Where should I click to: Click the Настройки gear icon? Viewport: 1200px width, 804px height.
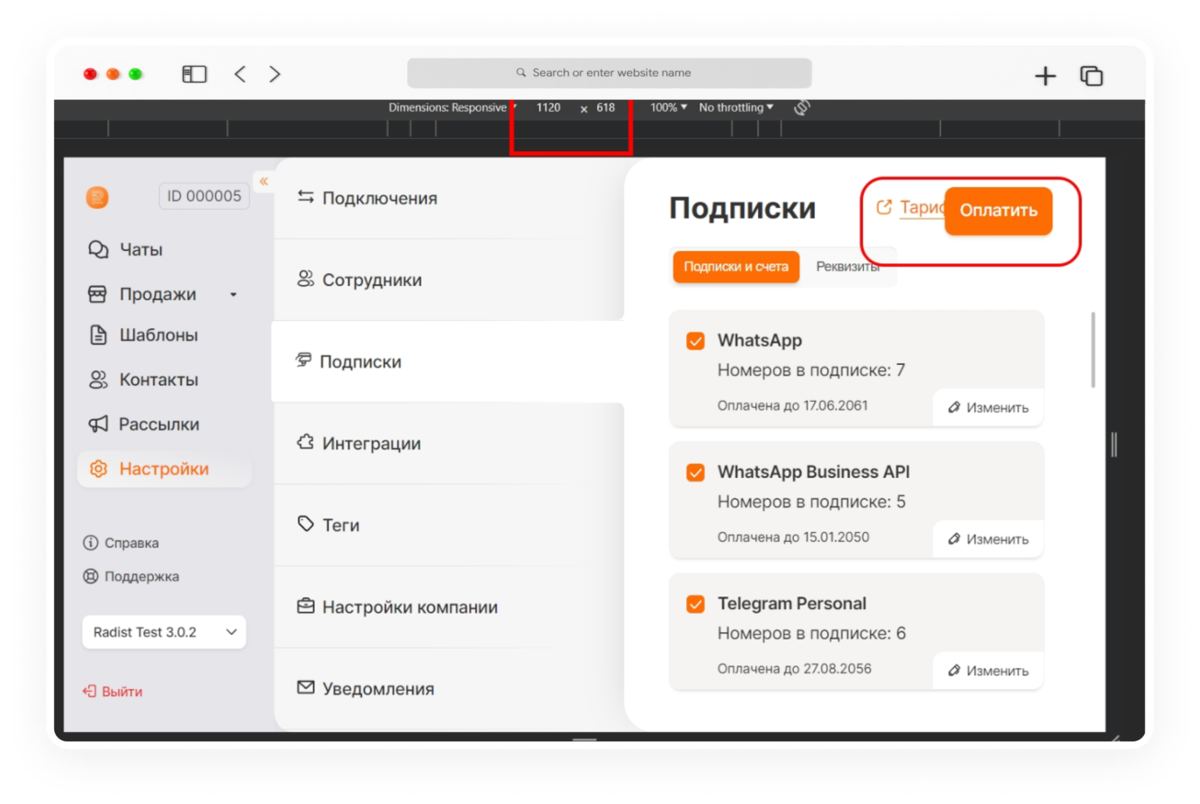[98, 469]
